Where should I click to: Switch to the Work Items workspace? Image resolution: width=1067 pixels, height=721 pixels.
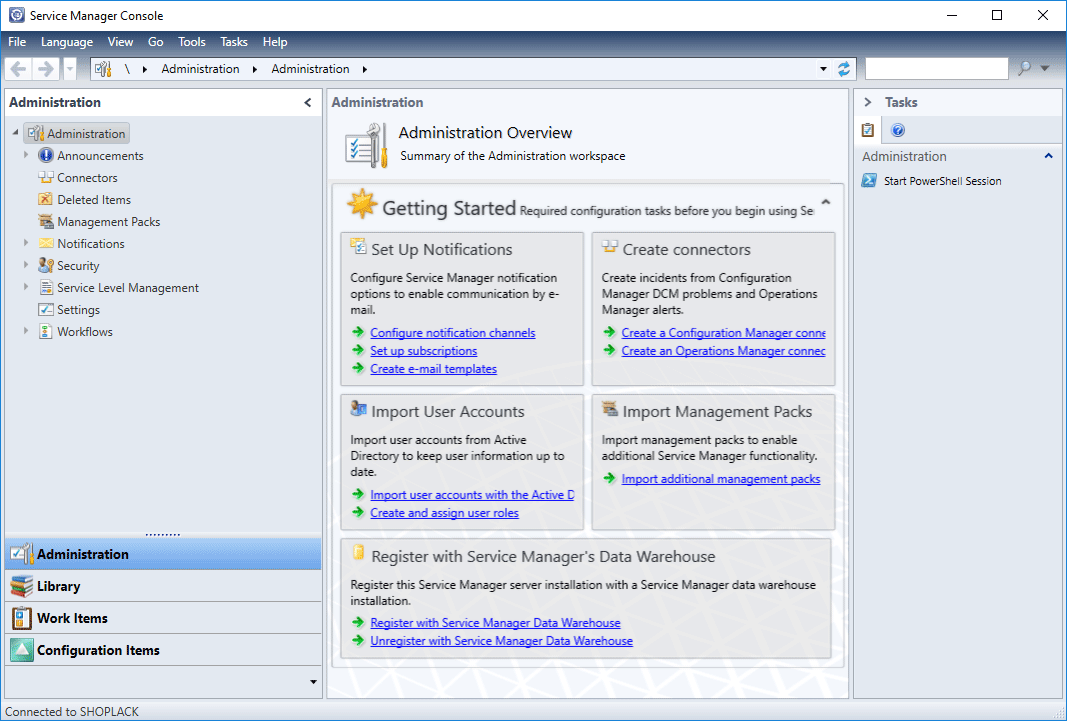coord(163,618)
